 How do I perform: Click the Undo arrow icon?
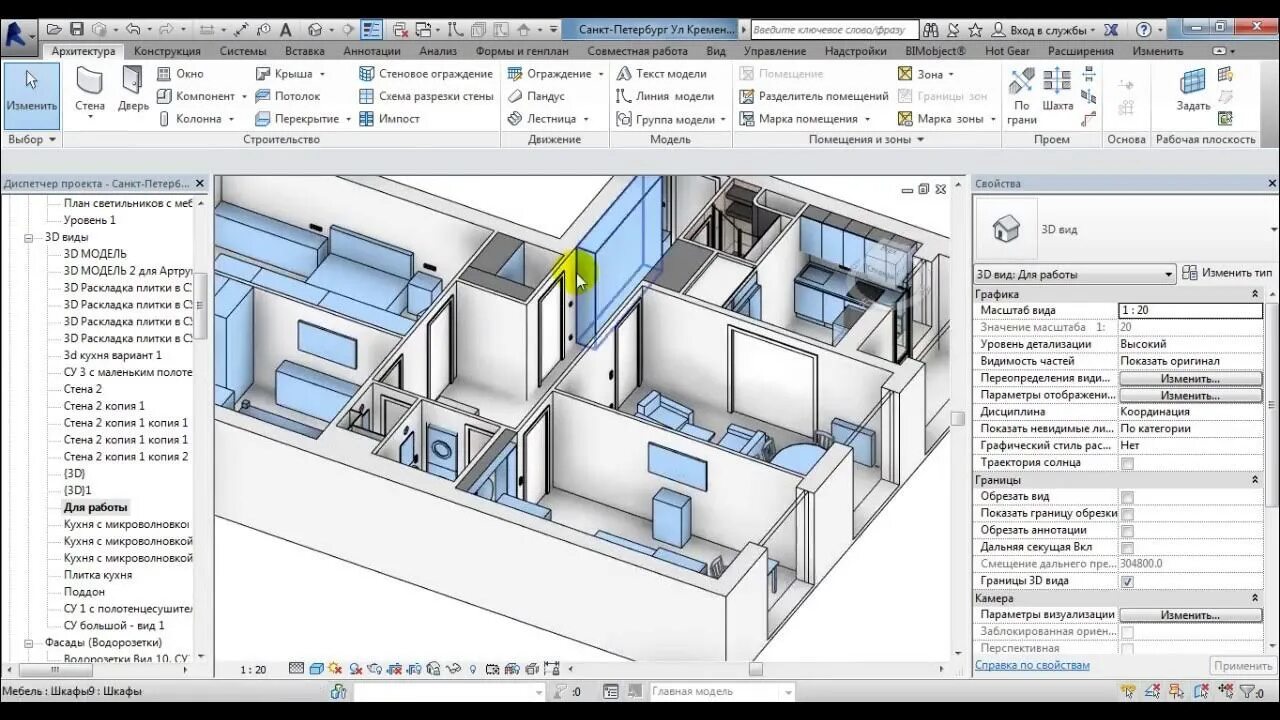(x=132, y=30)
